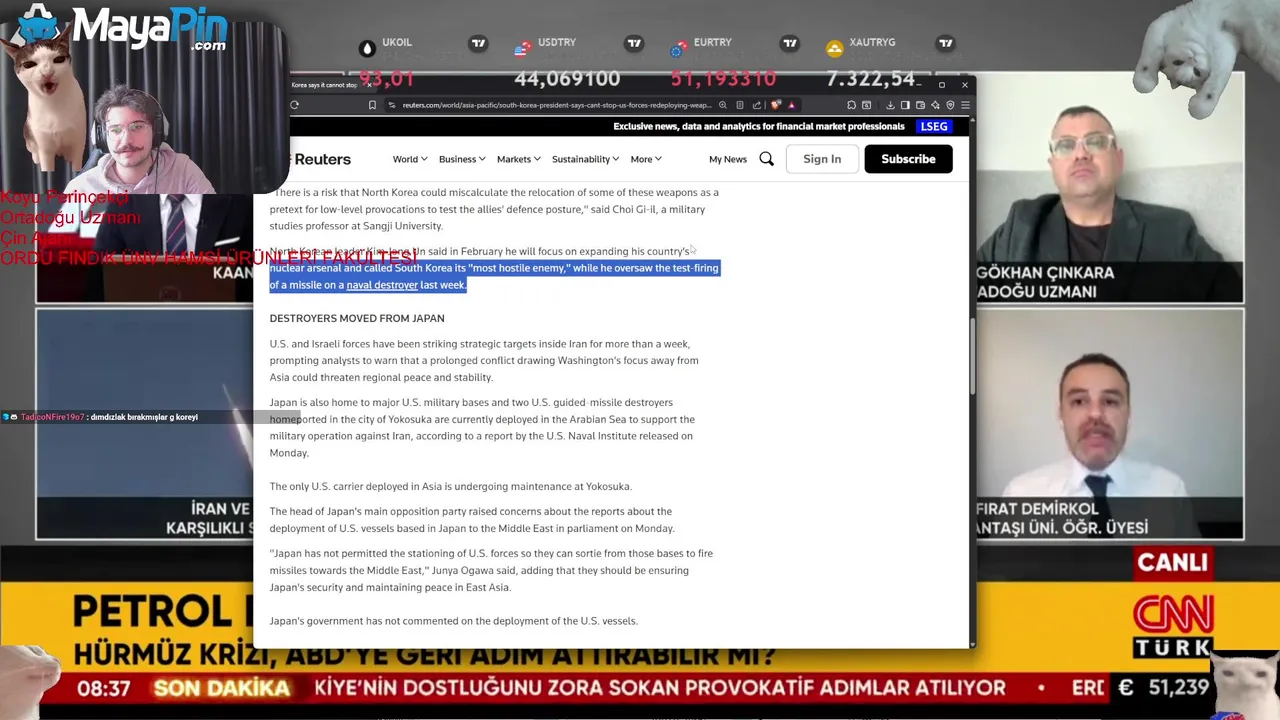
Task: Bookmark this page in the address bar
Action: click(x=372, y=105)
